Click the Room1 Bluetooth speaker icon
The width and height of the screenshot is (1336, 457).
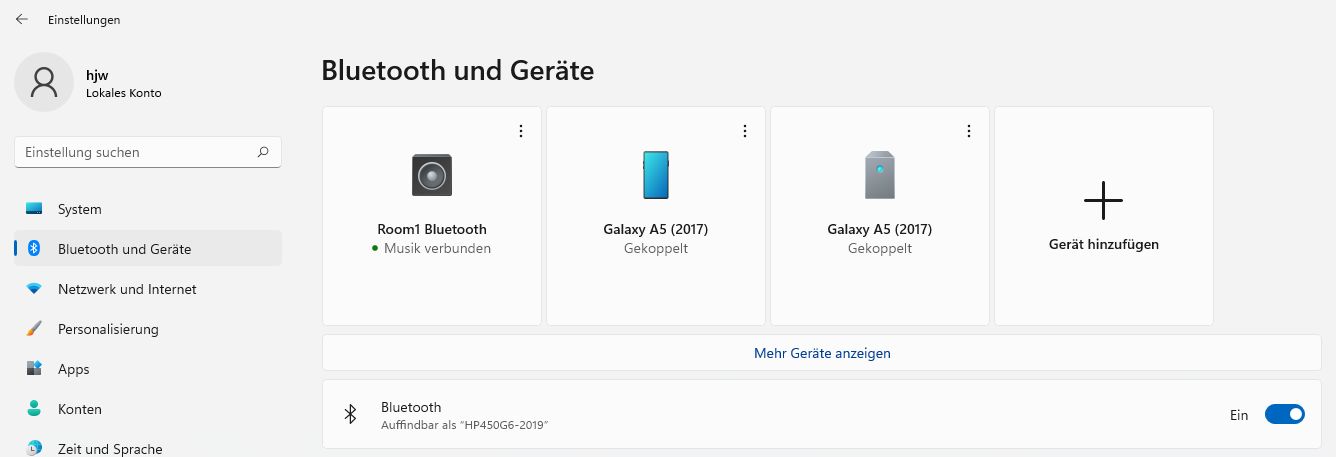click(432, 175)
